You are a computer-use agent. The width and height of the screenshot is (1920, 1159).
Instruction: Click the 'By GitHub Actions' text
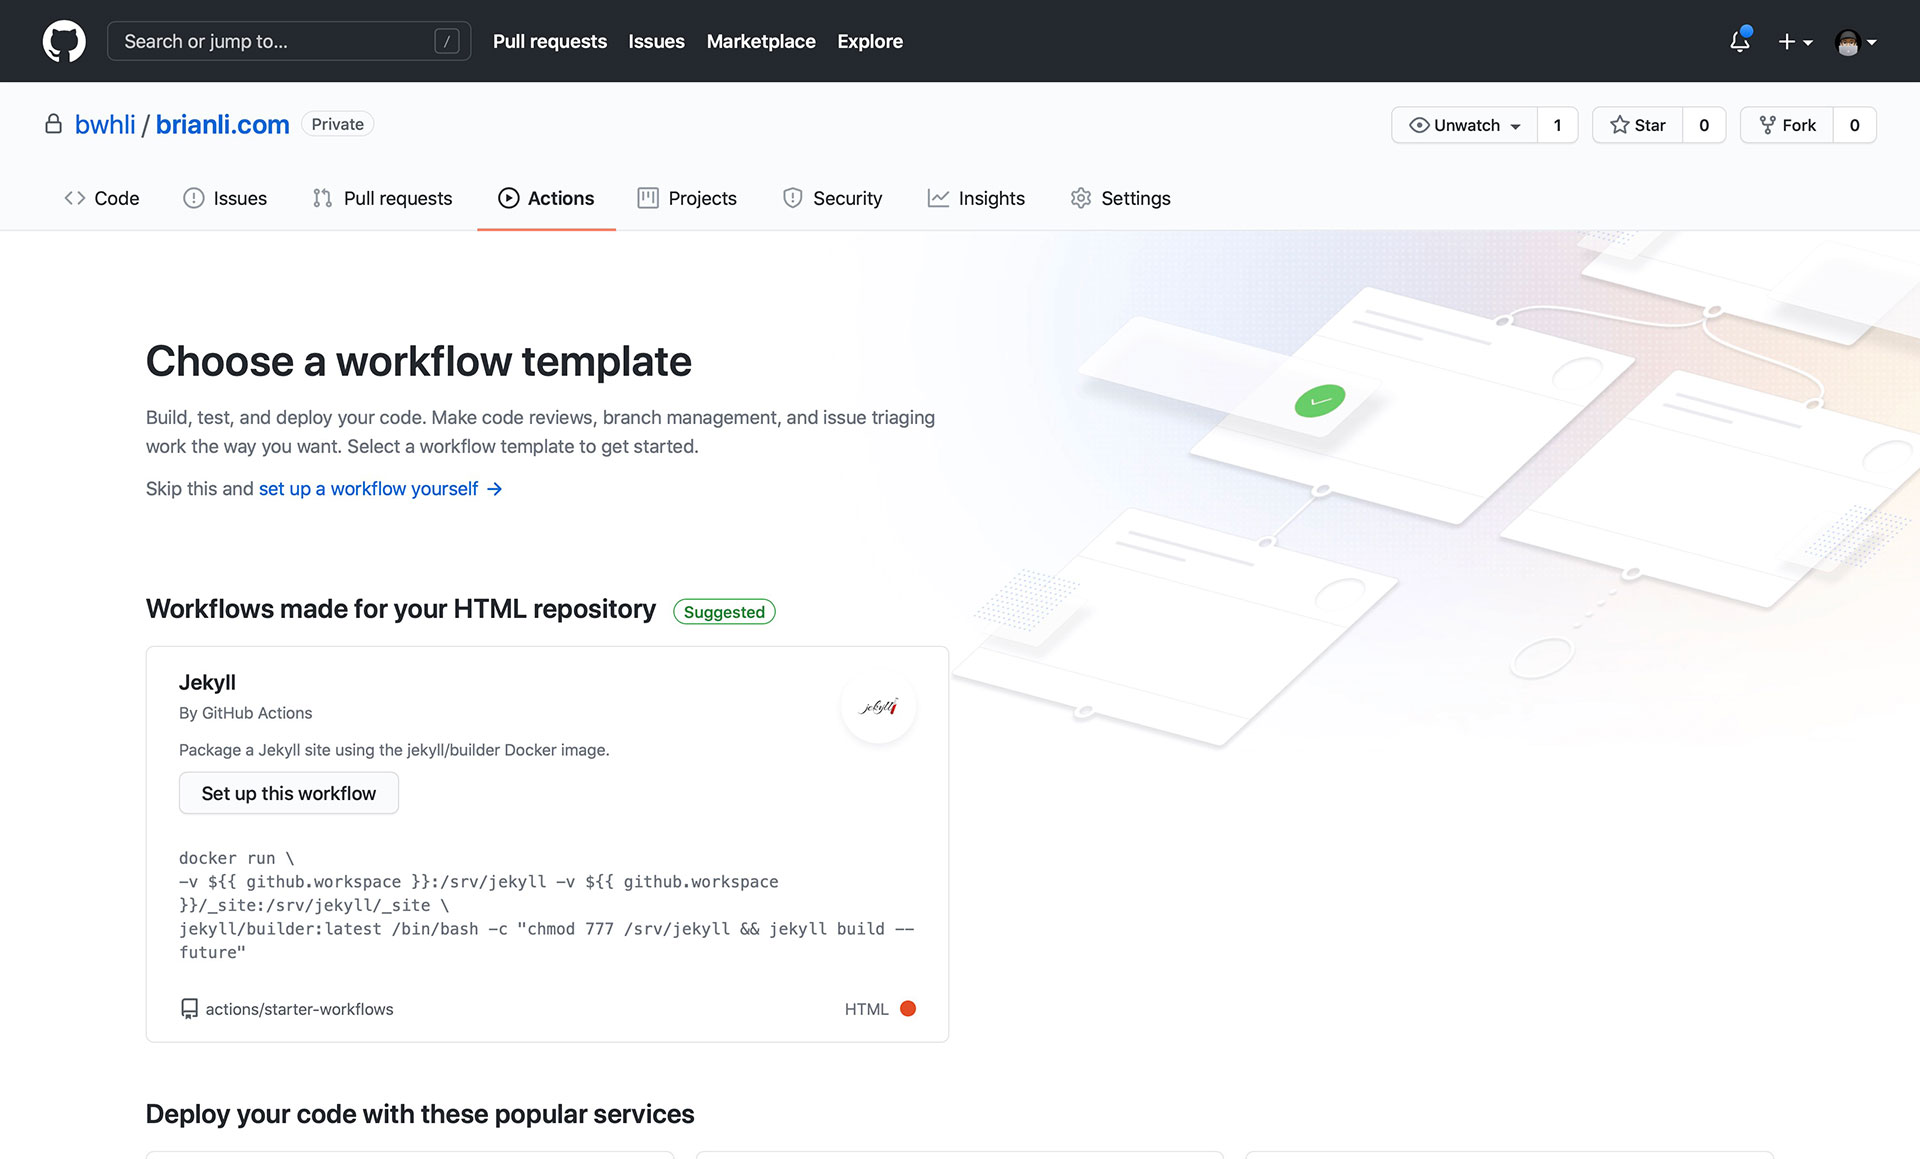(x=245, y=713)
